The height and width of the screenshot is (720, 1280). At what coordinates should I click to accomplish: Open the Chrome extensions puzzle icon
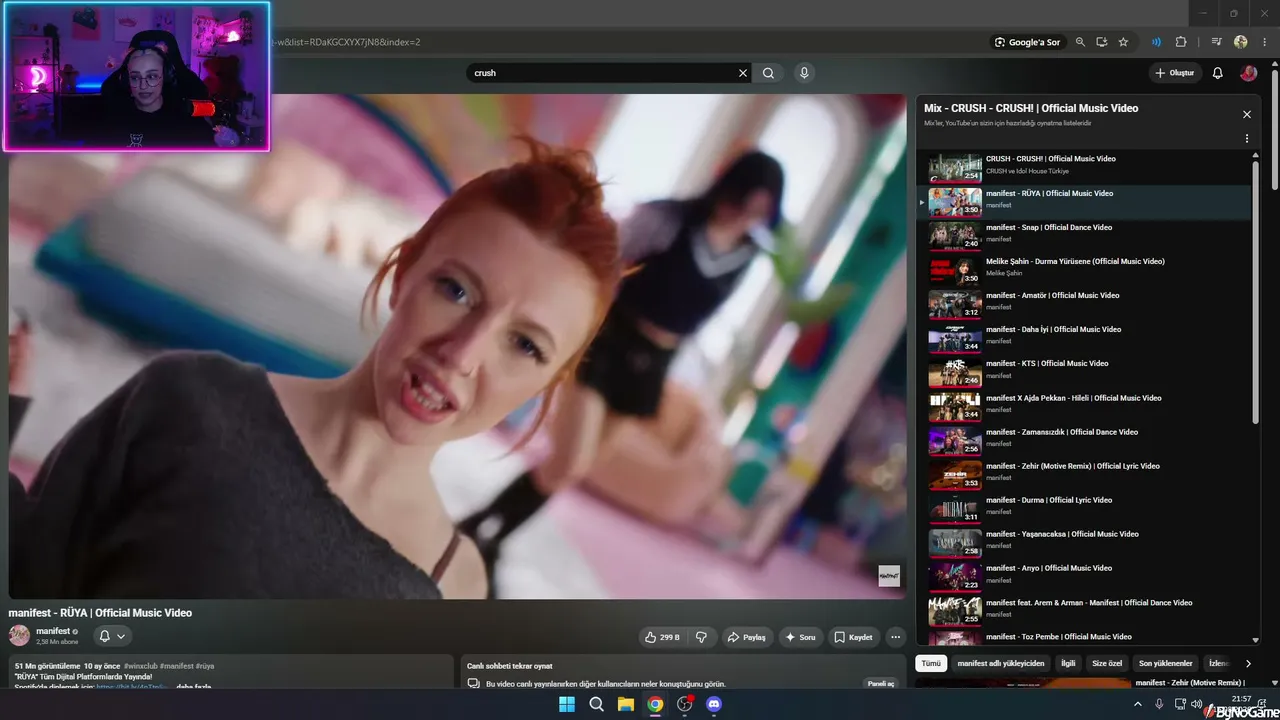pyautogui.click(x=1181, y=42)
